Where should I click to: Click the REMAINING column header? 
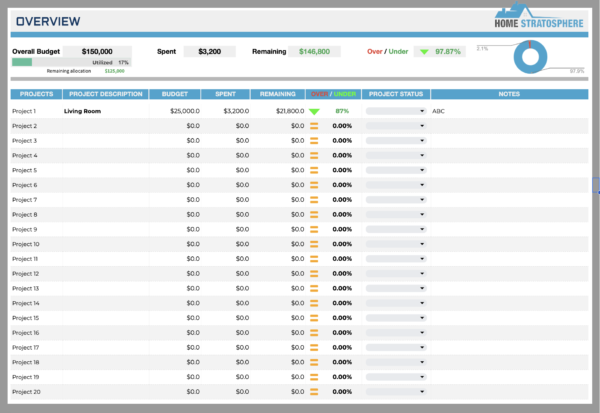coord(278,94)
